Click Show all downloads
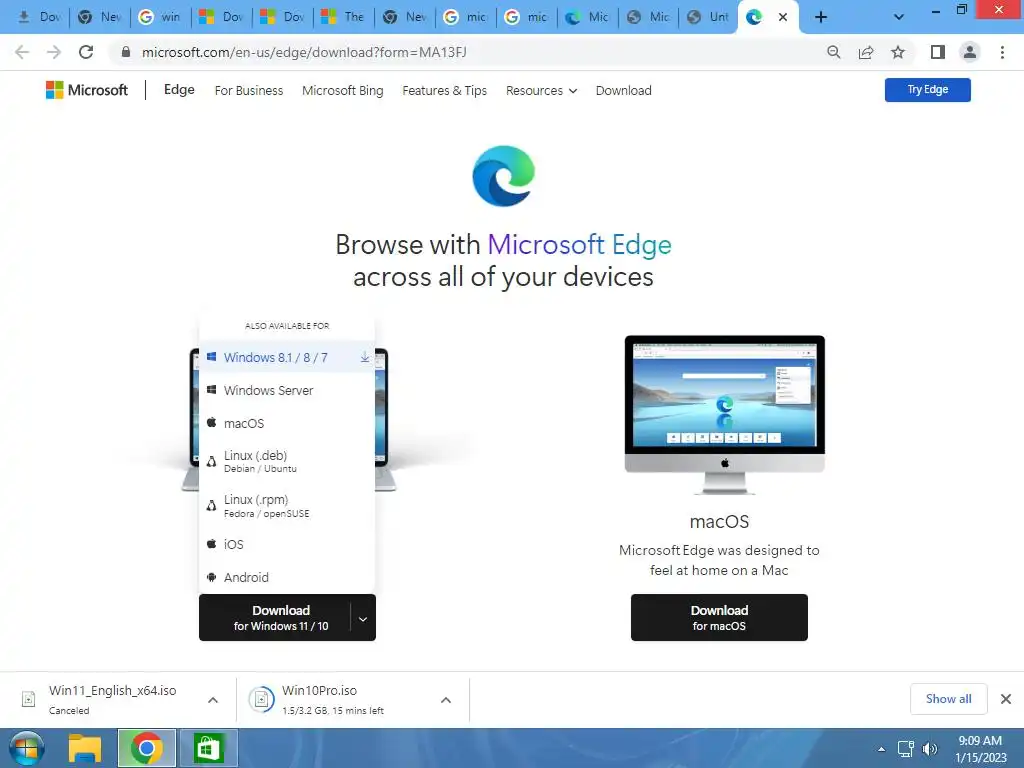The width and height of the screenshot is (1024, 768). pyautogui.click(x=948, y=699)
